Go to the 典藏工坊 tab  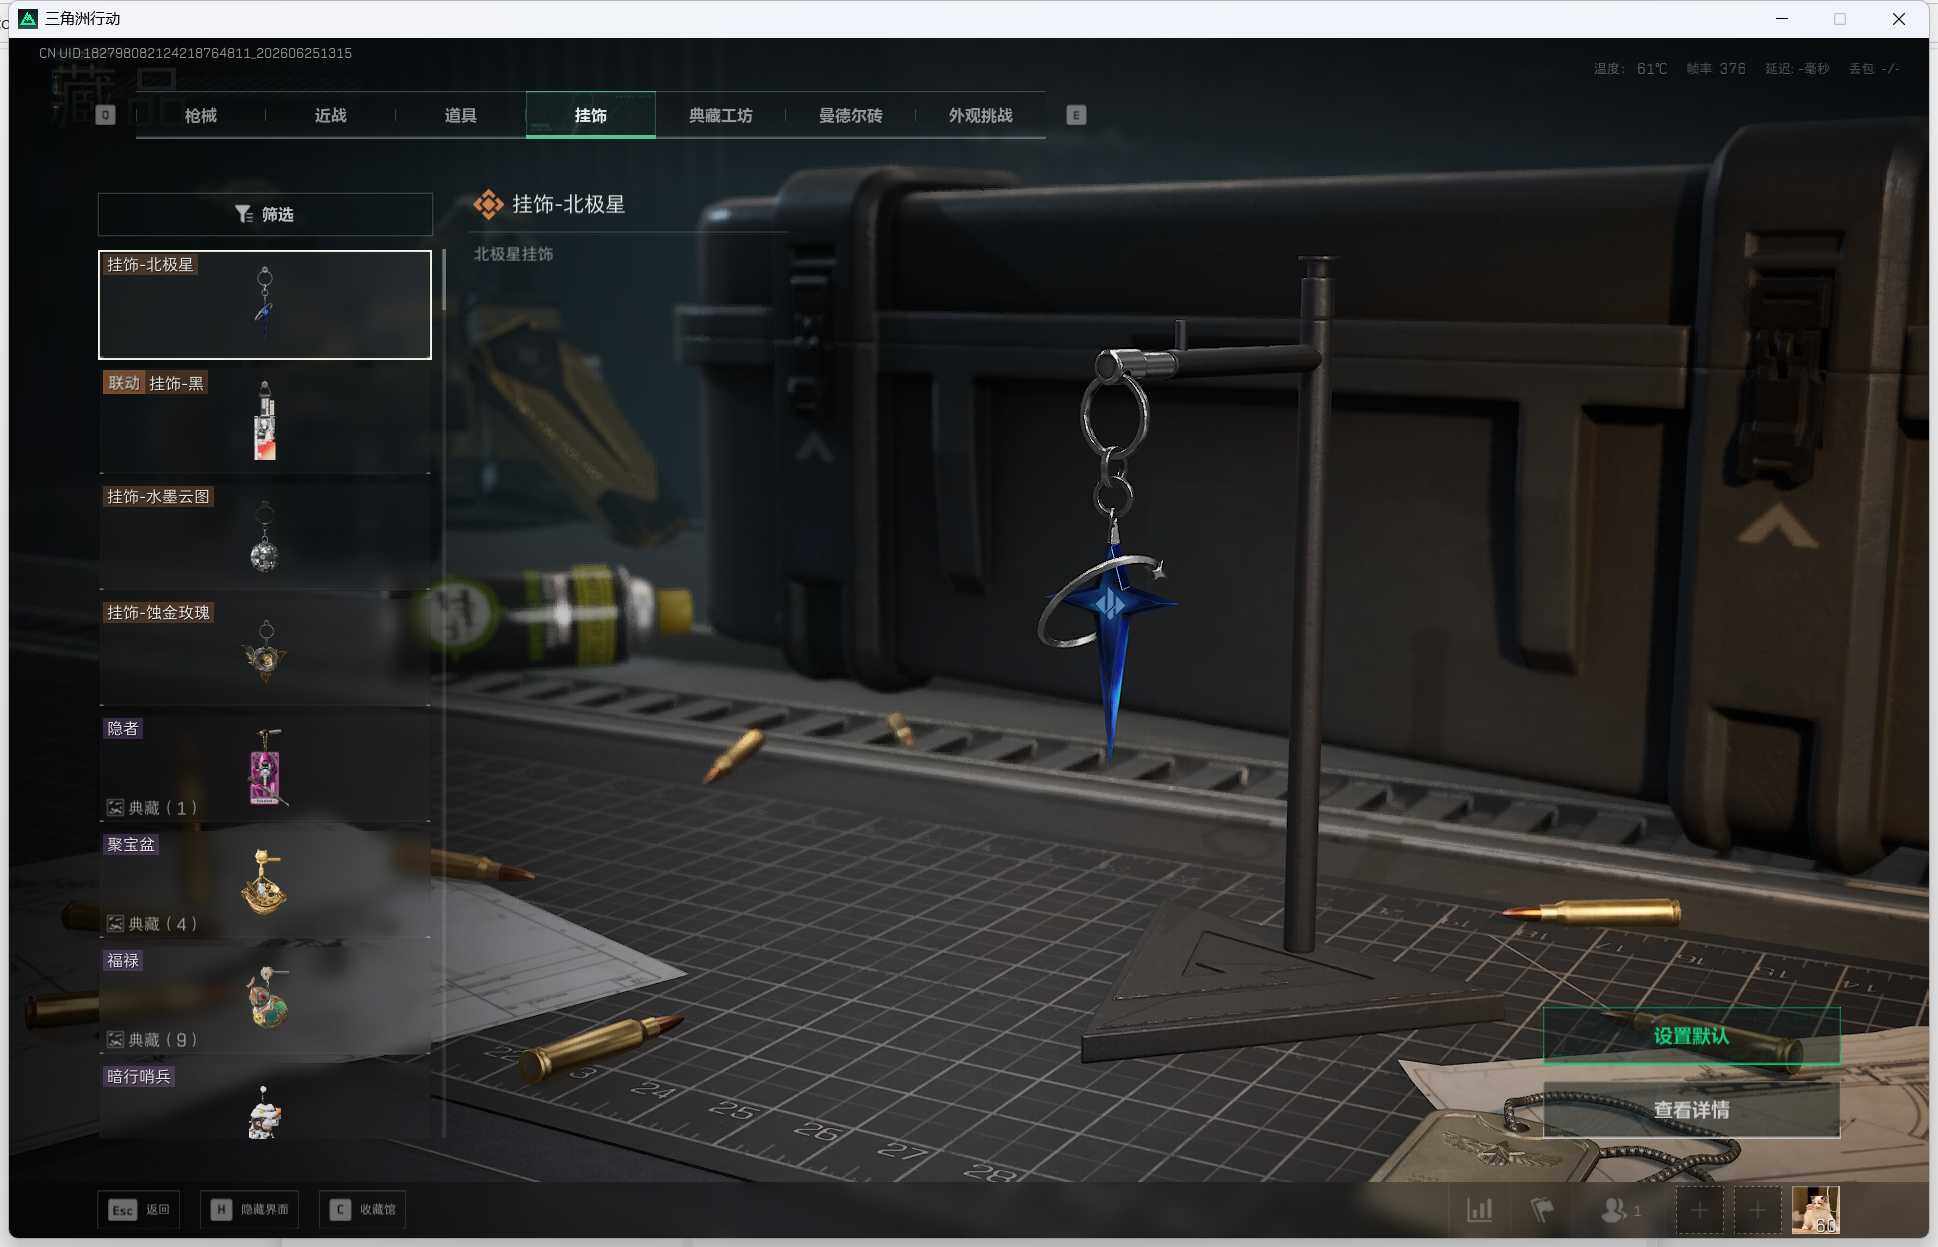720,115
